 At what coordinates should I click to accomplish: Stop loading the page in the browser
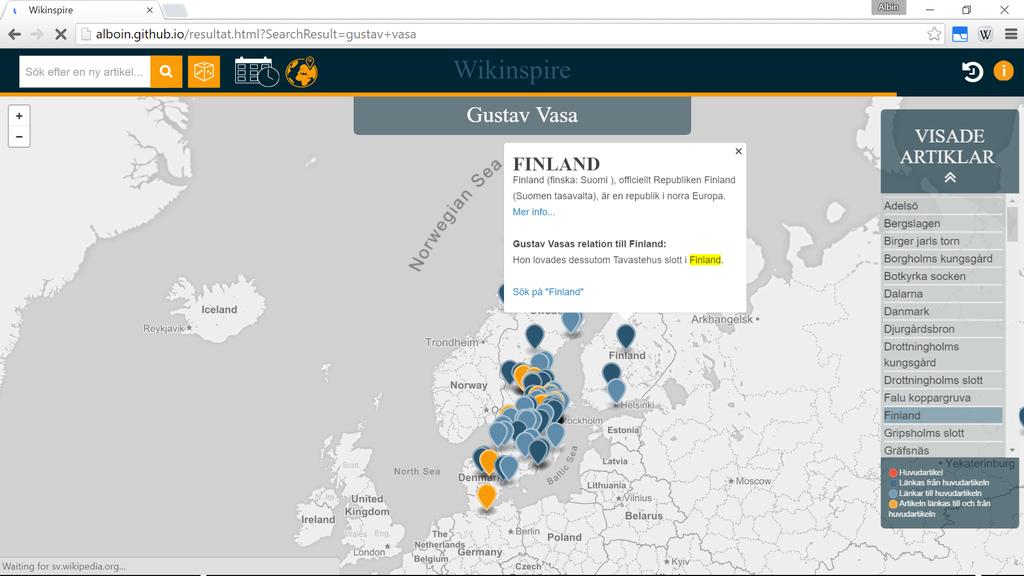click(61, 34)
